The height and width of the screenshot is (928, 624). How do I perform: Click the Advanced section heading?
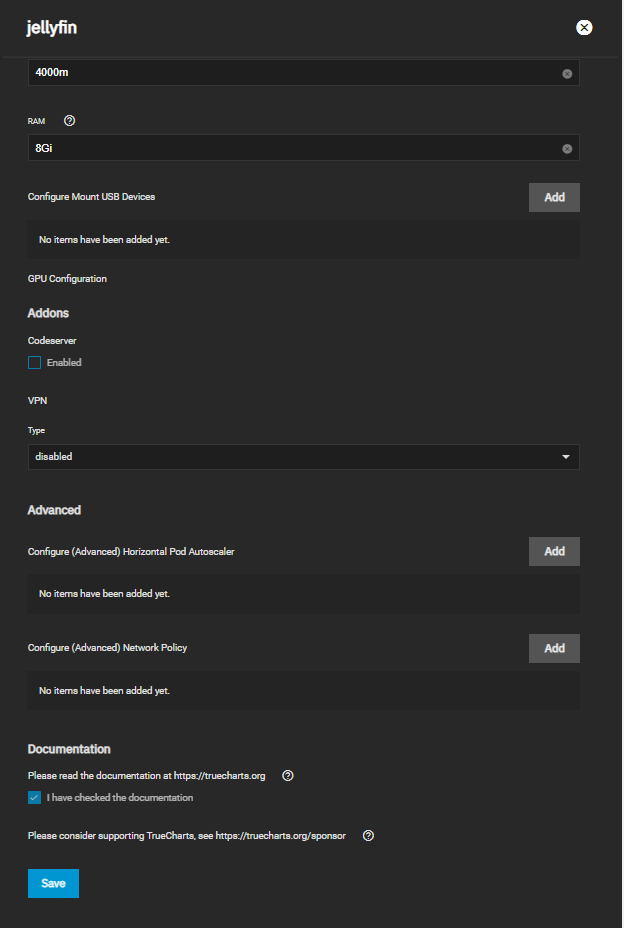[x=54, y=510]
